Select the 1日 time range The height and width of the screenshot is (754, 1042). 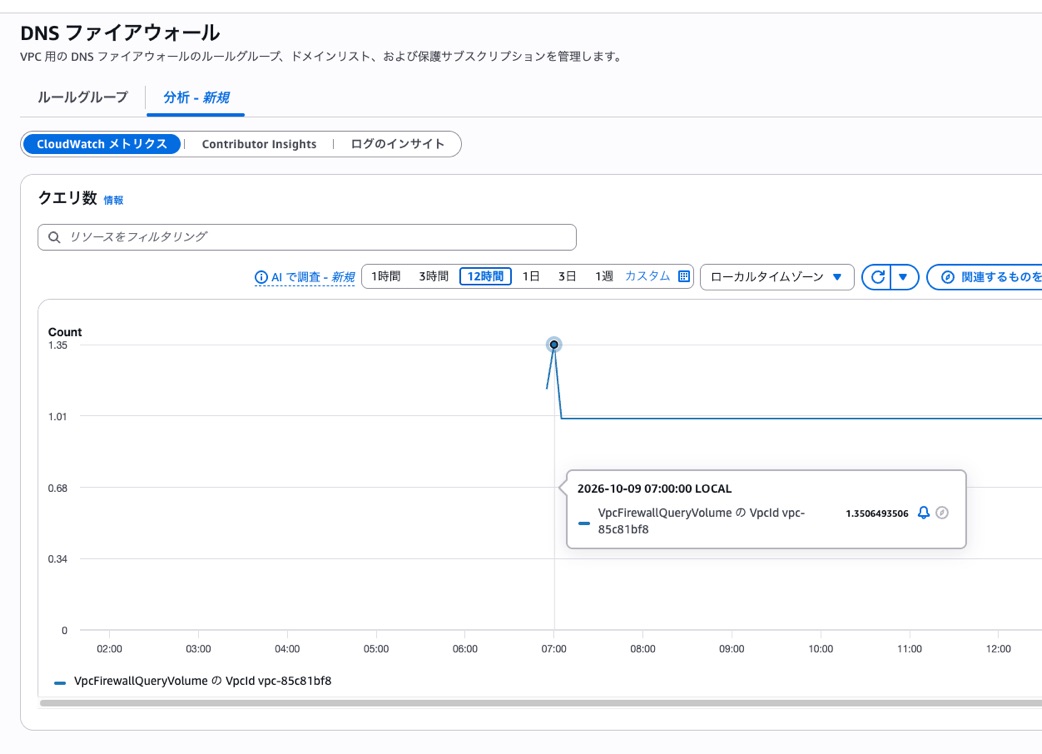[531, 276]
